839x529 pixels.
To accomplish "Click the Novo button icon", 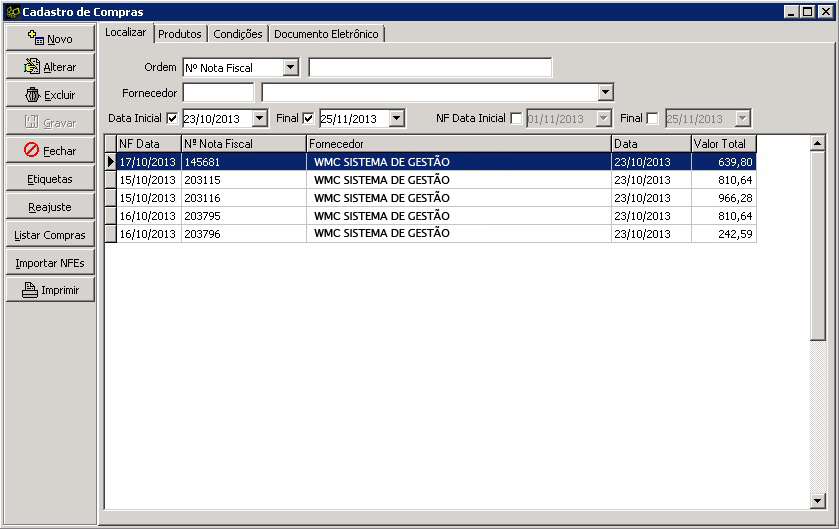I will [x=34, y=39].
